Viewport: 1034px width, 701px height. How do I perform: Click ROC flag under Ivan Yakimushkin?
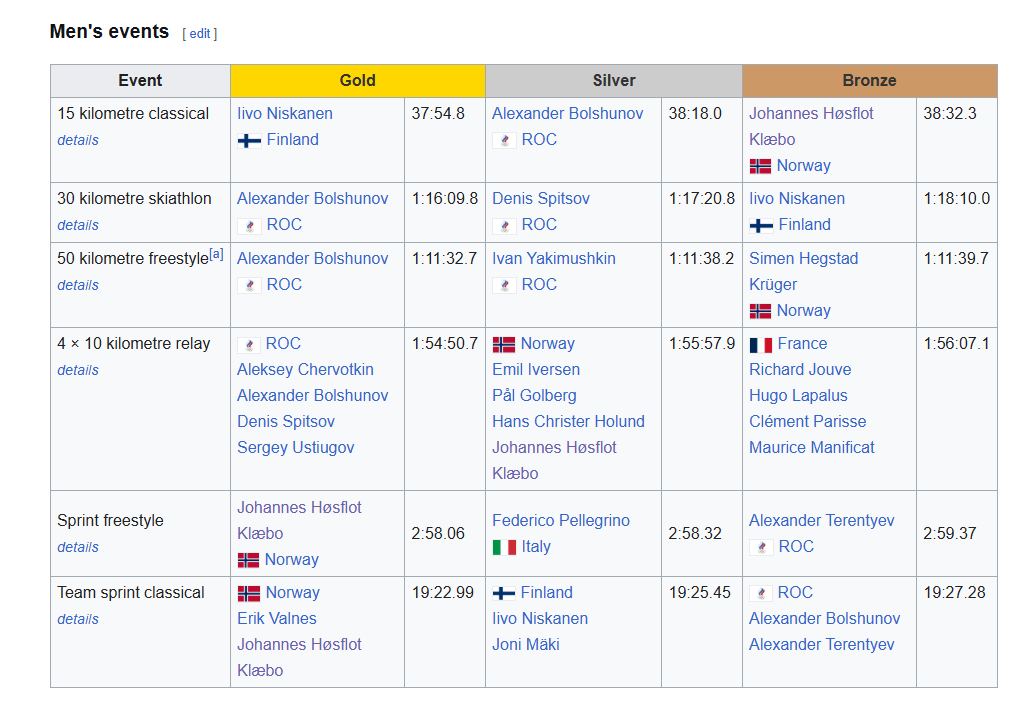(x=504, y=285)
